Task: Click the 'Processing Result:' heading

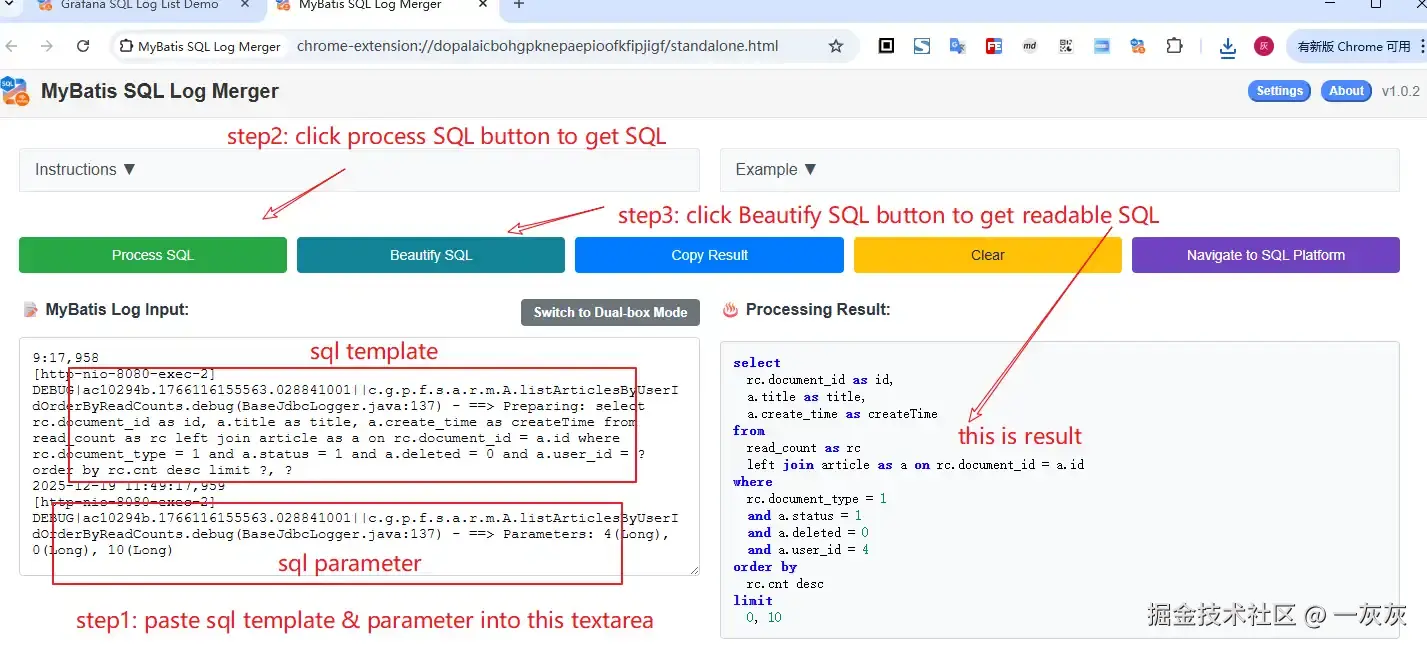Action: coord(818,310)
